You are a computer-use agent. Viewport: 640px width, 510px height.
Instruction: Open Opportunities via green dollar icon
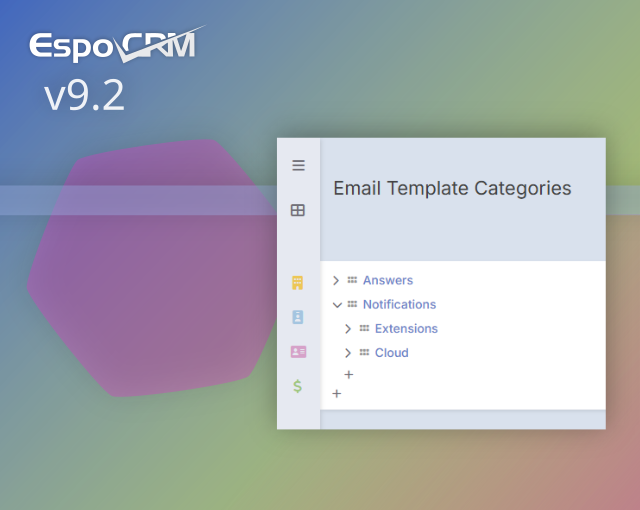[298, 386]
